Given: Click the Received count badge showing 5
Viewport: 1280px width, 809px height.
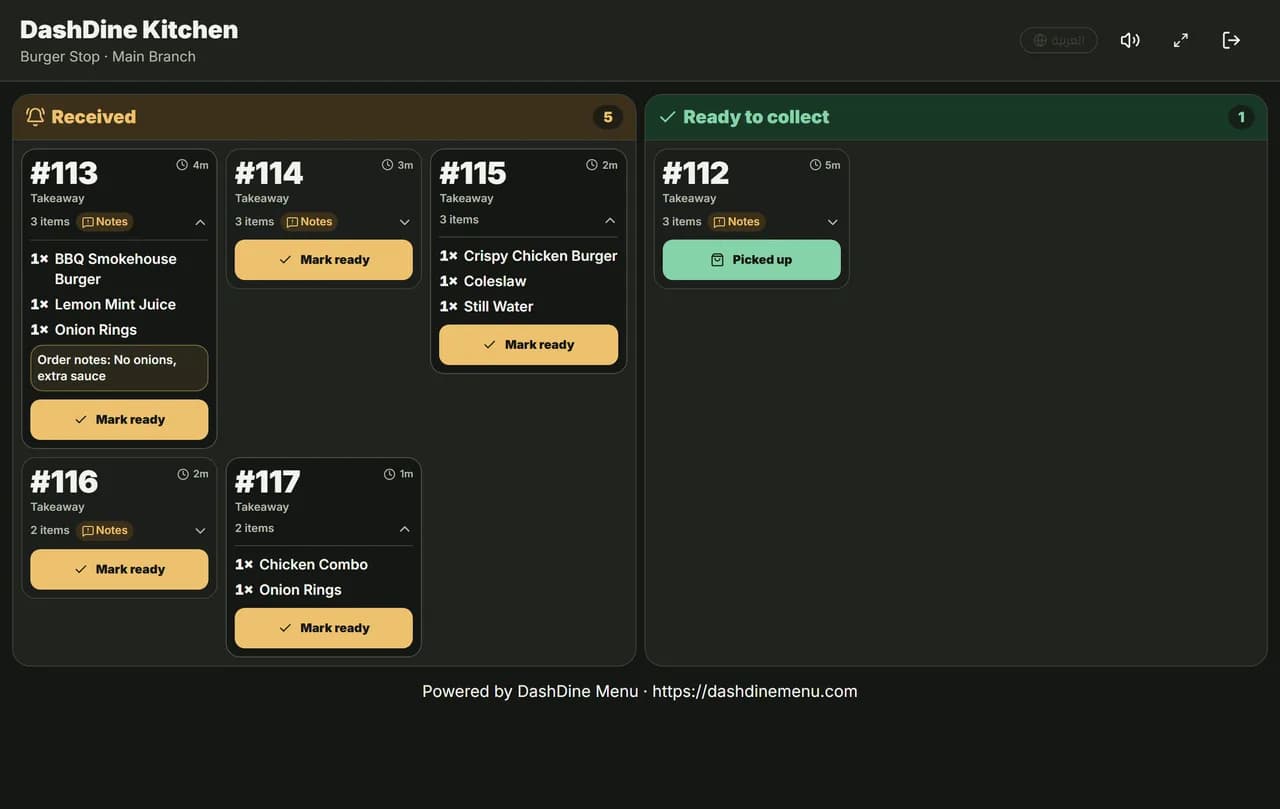Looking at the screenshot, I should pos(608,117).
